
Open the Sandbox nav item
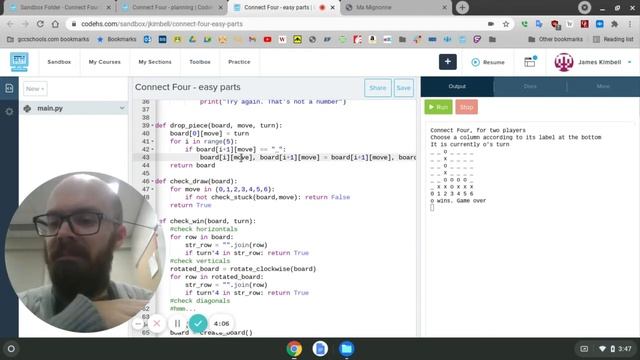[x=59, y=62]
